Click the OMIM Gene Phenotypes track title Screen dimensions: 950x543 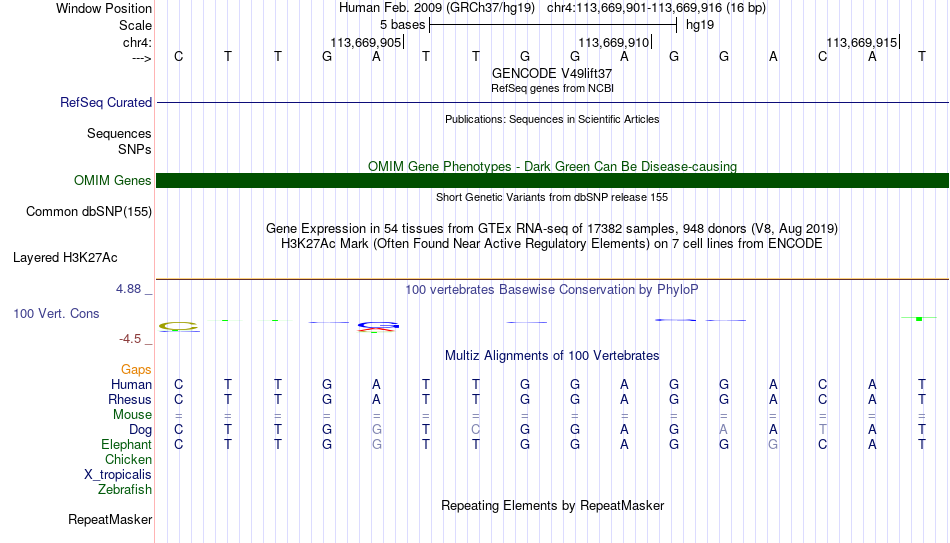[x=552, y=167]
